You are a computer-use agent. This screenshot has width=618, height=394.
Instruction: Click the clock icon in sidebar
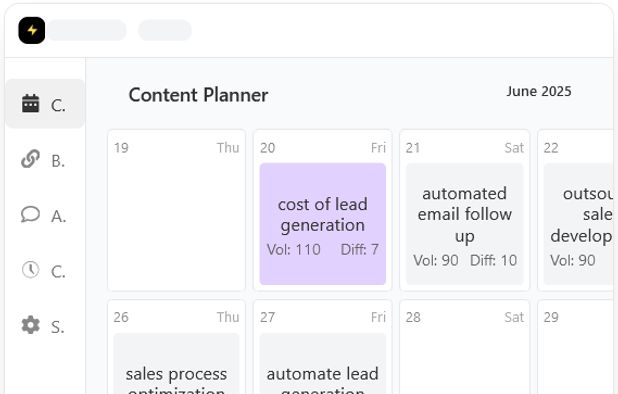(30, 270)
